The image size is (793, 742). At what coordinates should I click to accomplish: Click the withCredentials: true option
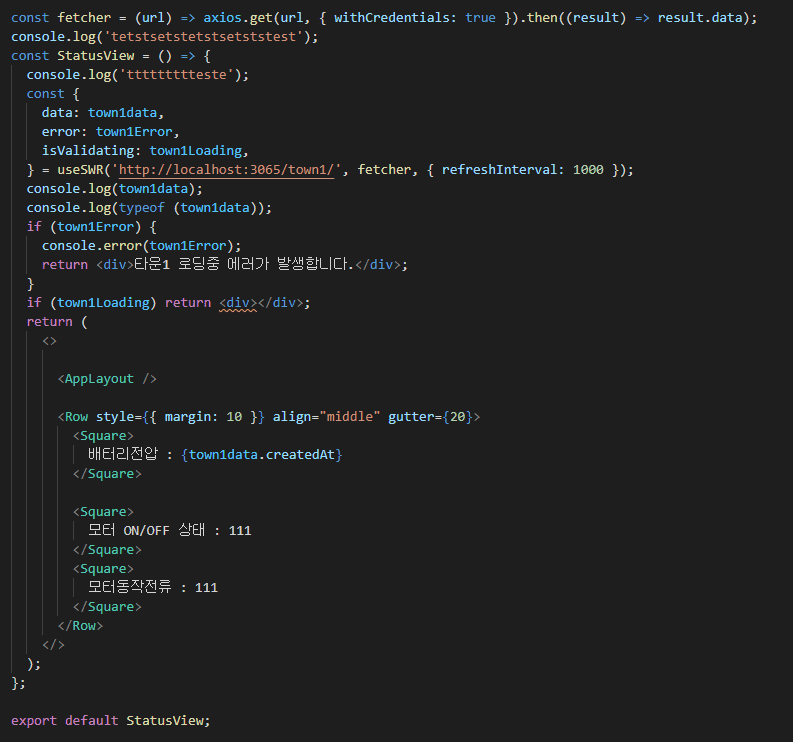coord(415,18)
